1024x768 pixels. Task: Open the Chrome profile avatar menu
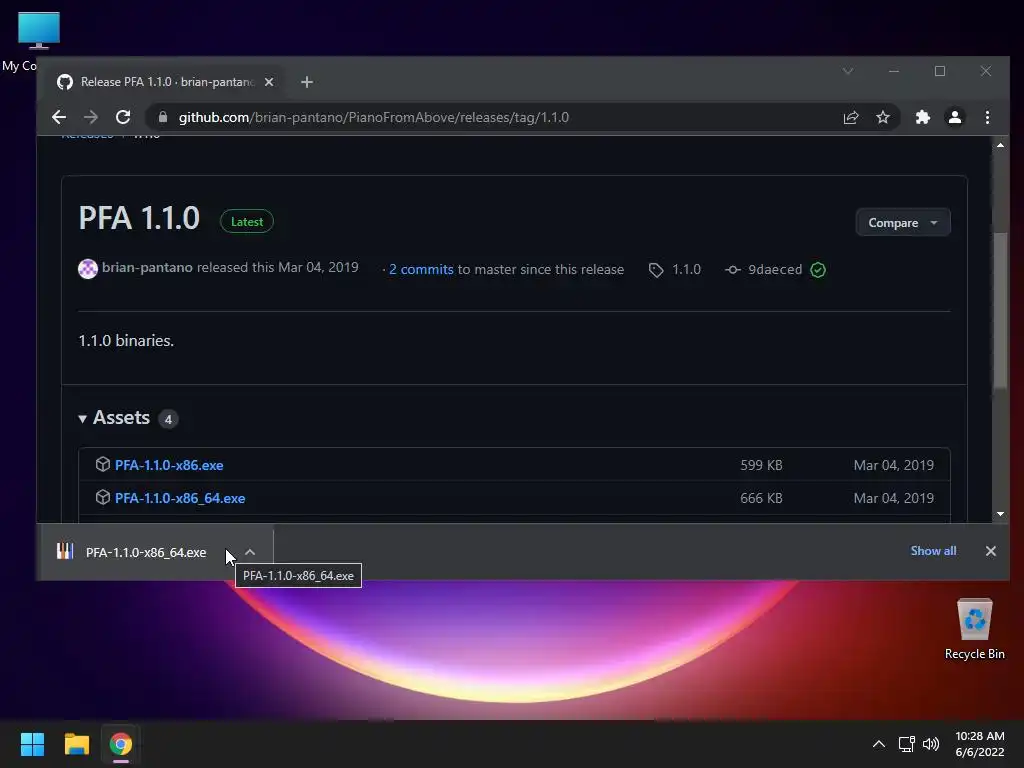[x=955, y=118]
